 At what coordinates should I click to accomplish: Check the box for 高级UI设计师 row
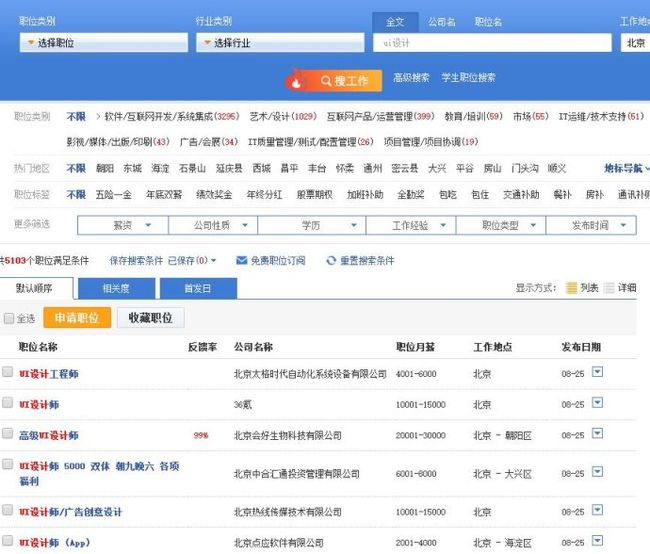pos(7,433)
